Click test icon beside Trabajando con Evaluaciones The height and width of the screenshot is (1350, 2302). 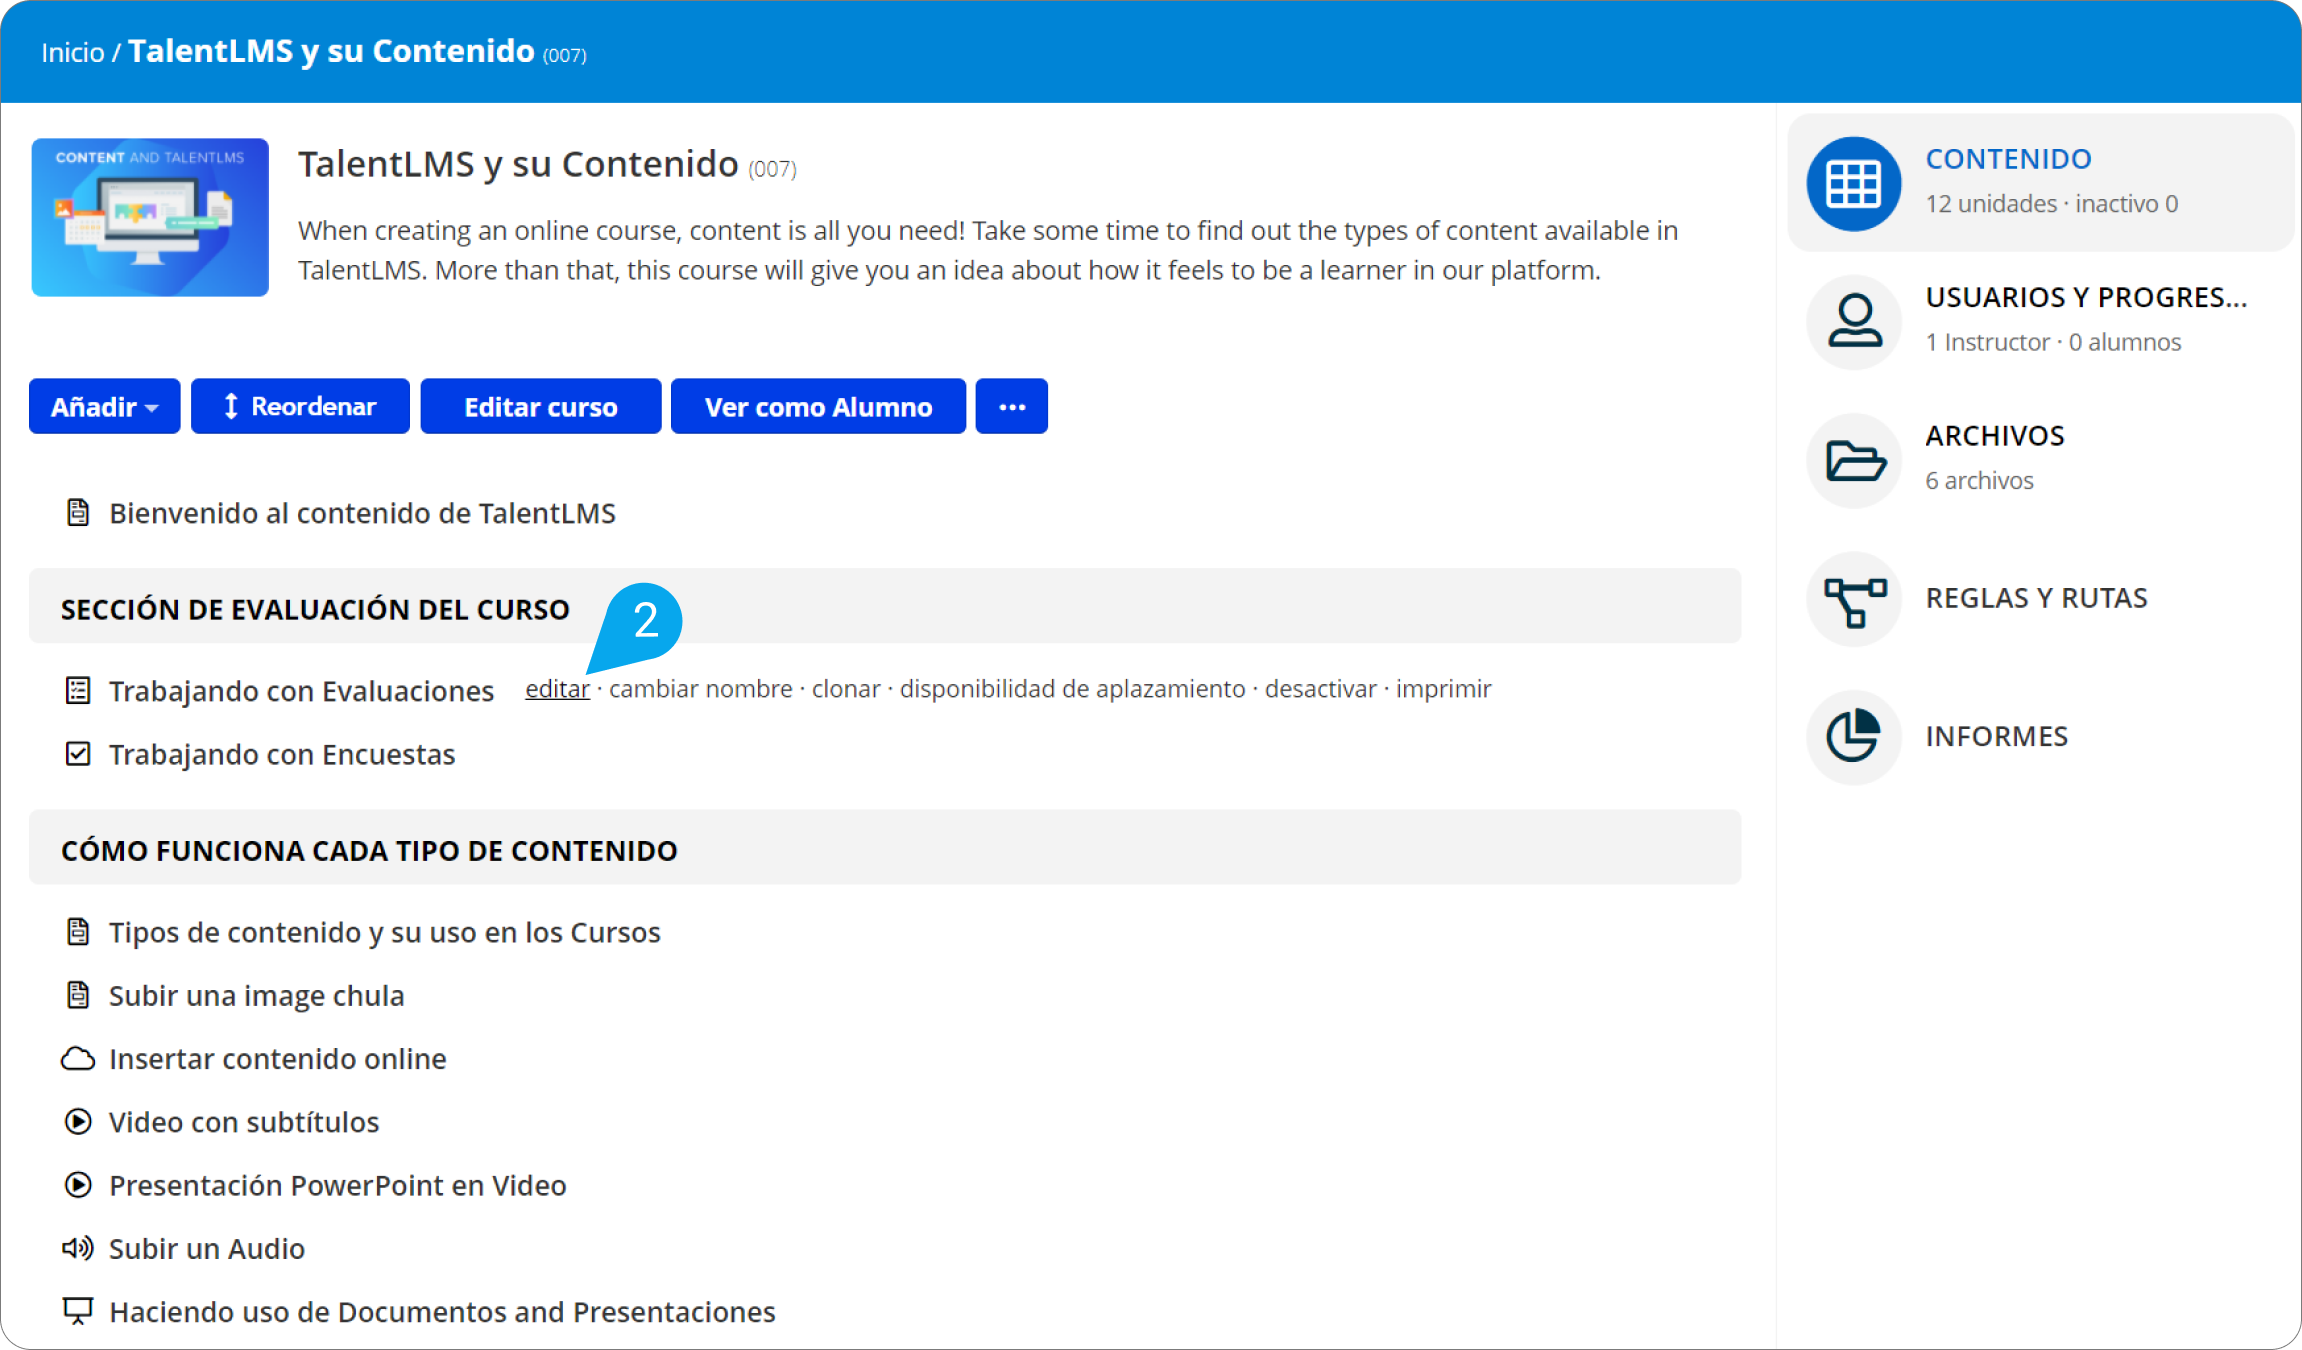(78, 691)
